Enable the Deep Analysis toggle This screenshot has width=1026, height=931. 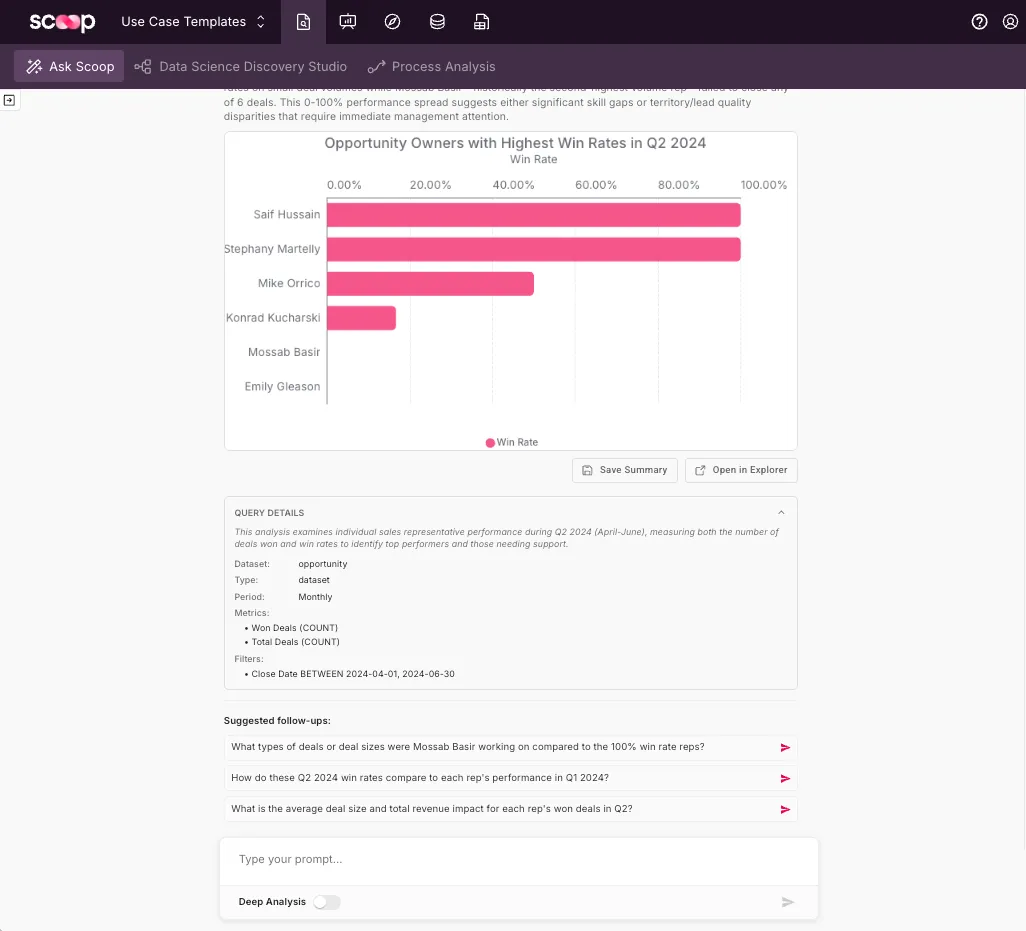[327, 901]
